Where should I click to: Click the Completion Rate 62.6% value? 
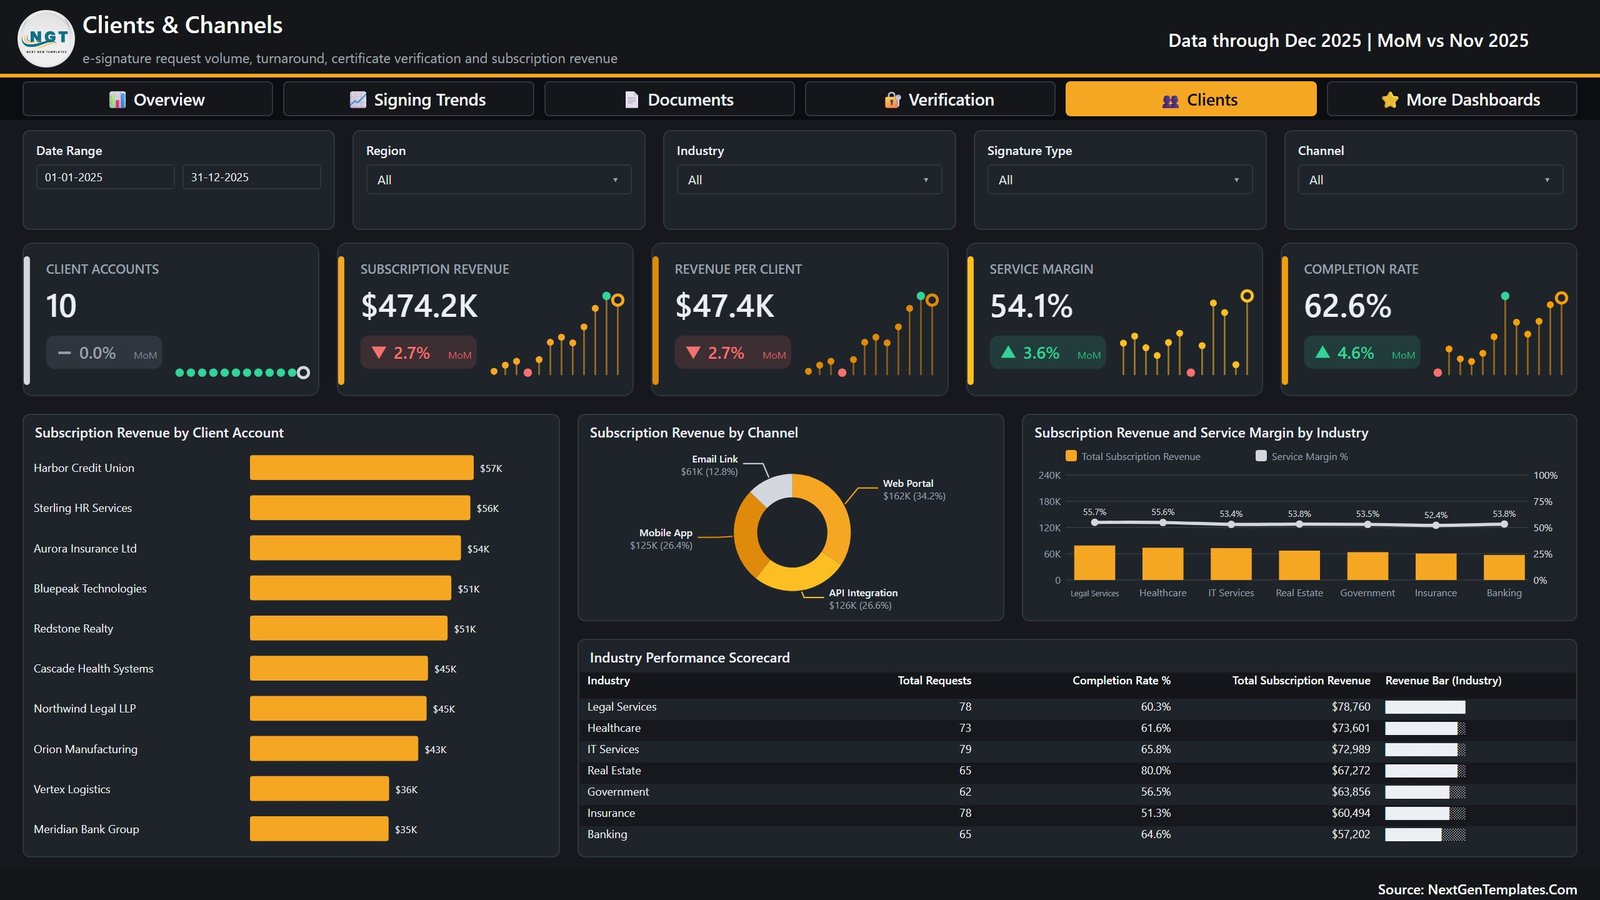pyautogui.click(x=1347, y=306)
